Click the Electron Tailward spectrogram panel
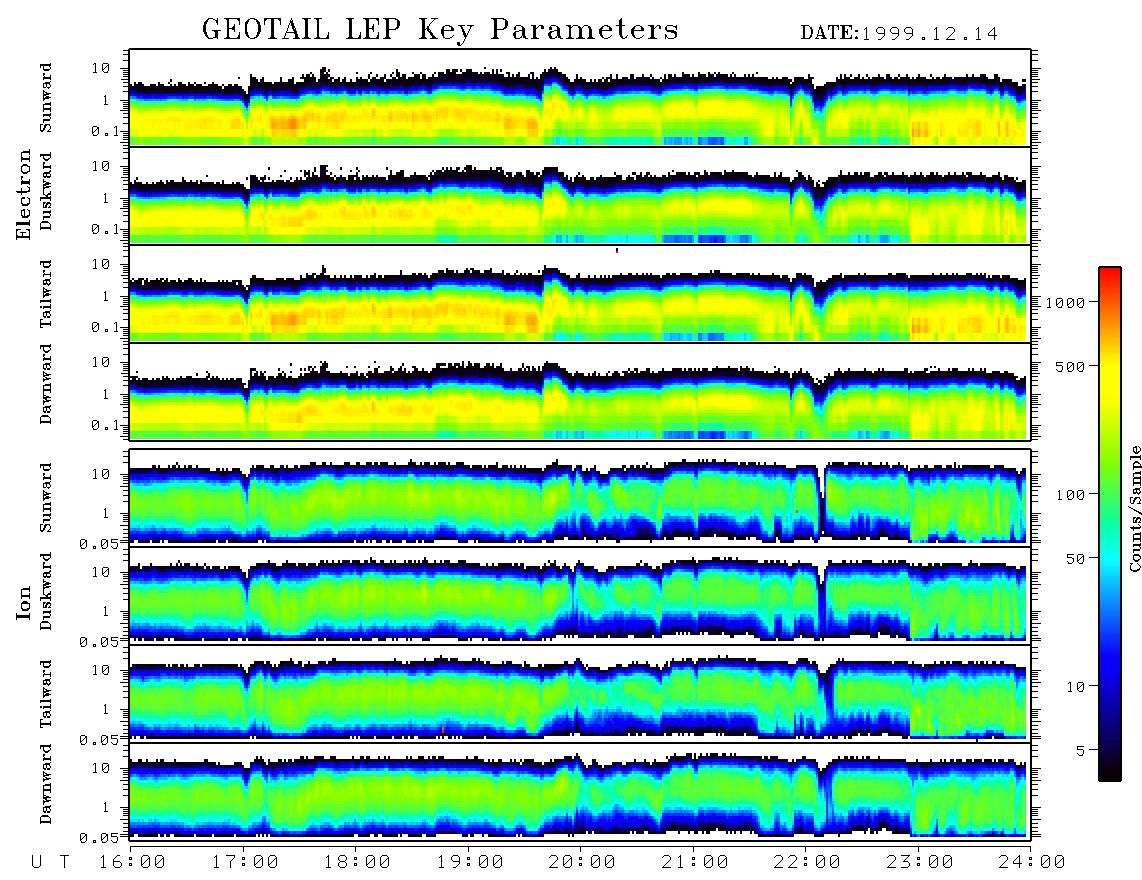This screenshot has width=1142, height=880. [580, 294]
